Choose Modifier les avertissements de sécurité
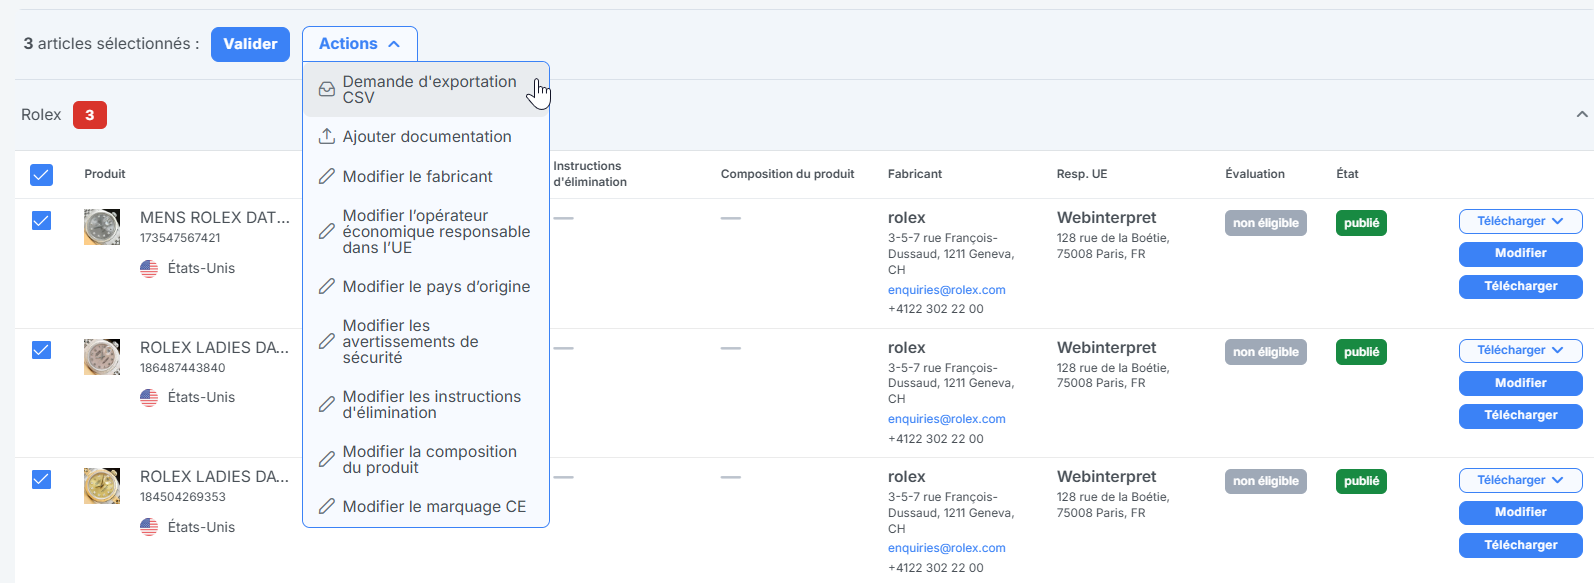1594x583 pixels. tap(426, 341)
